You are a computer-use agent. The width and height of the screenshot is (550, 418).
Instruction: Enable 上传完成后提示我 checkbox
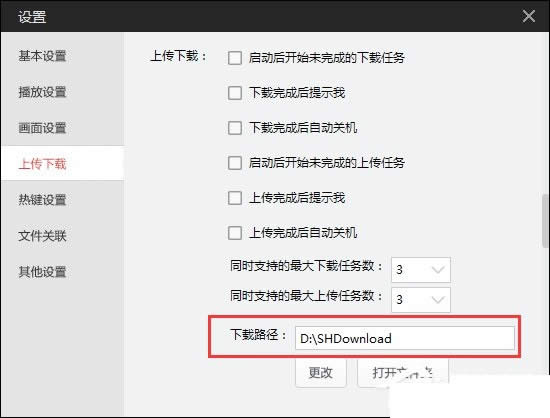235,198
